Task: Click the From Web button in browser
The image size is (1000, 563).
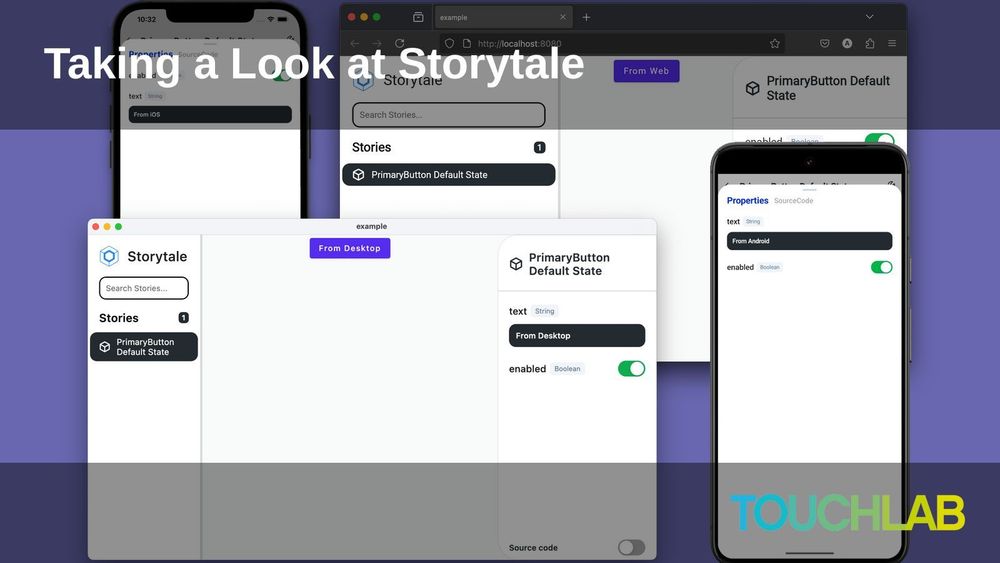Action: click(646, 71)
